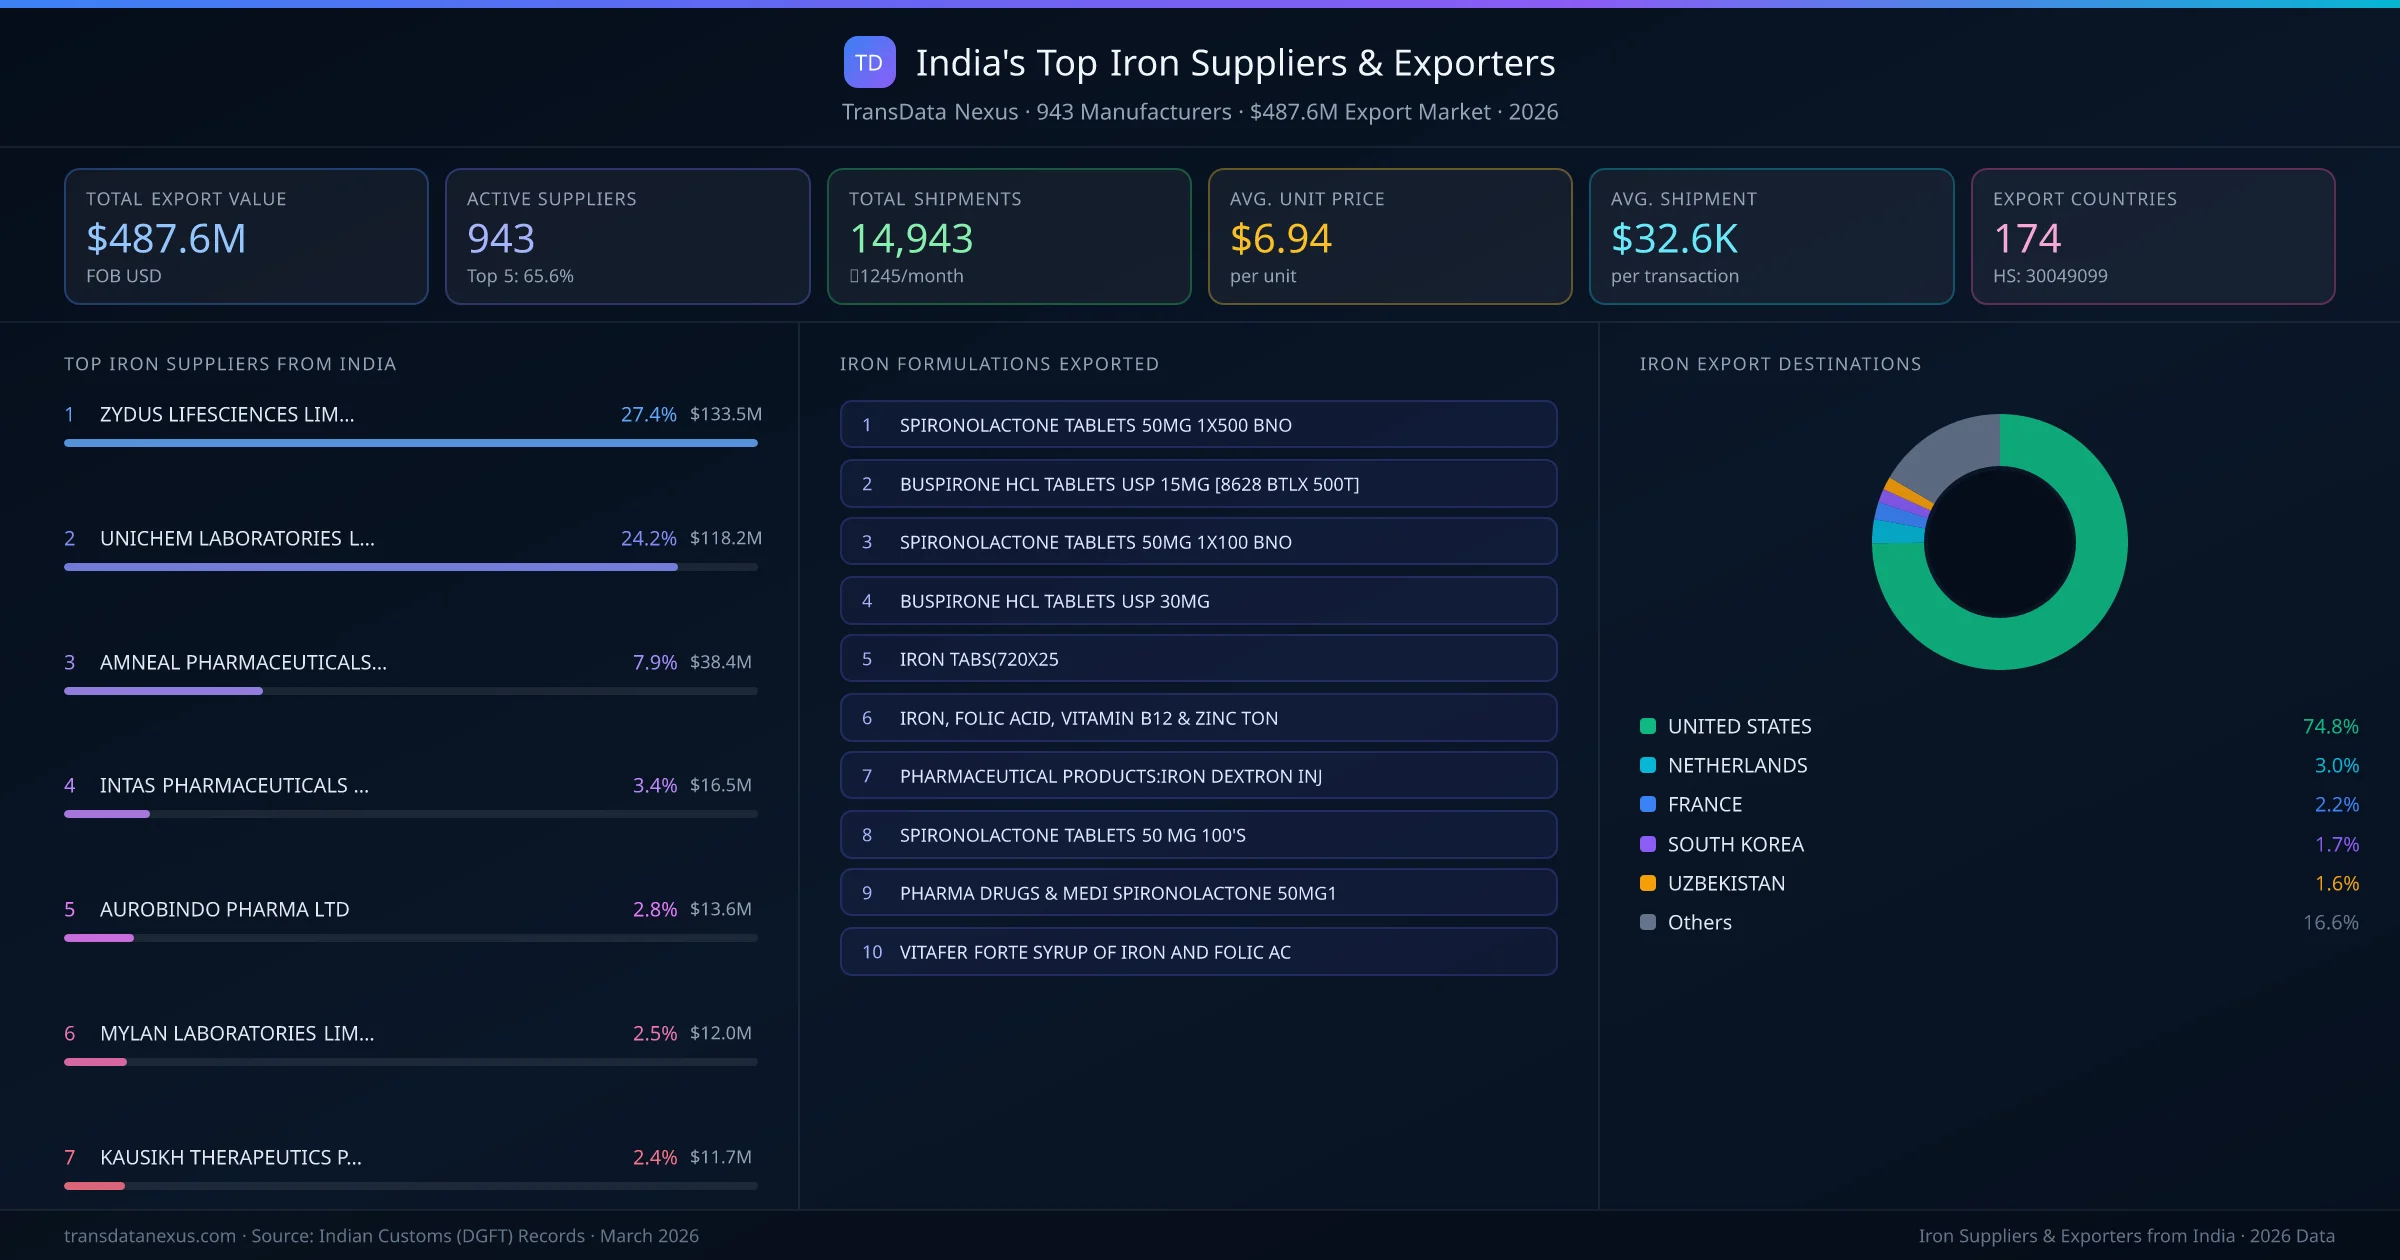Select the Uzbekistan orange legend marker
Screen dimensions: 2400x1260
(1646, 883)
